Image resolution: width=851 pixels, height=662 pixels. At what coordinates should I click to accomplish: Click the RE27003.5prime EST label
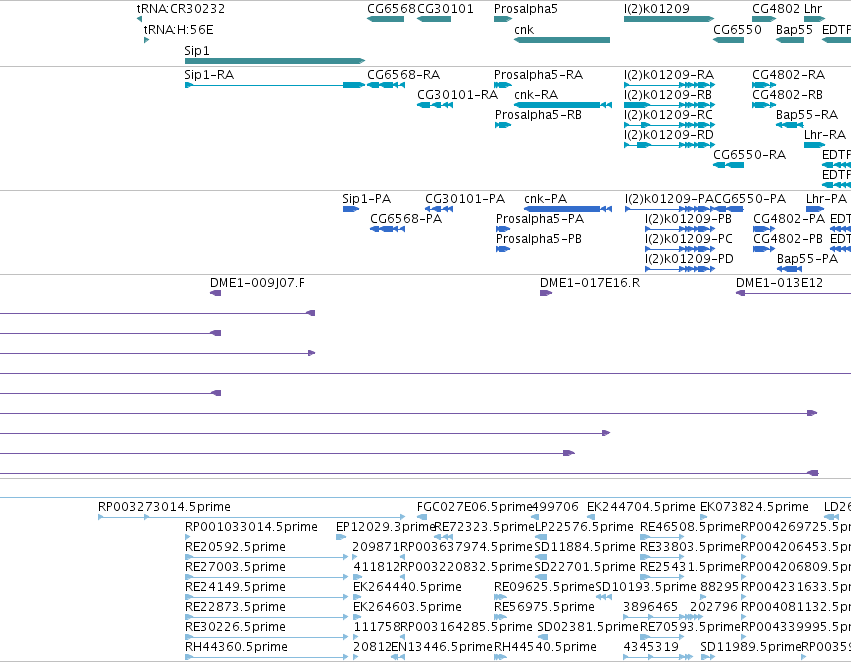click(x=236, y=567)
